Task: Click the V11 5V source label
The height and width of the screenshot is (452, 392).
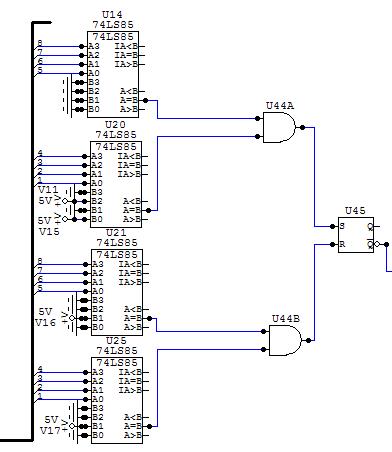Action: click(x=48, y=190)
